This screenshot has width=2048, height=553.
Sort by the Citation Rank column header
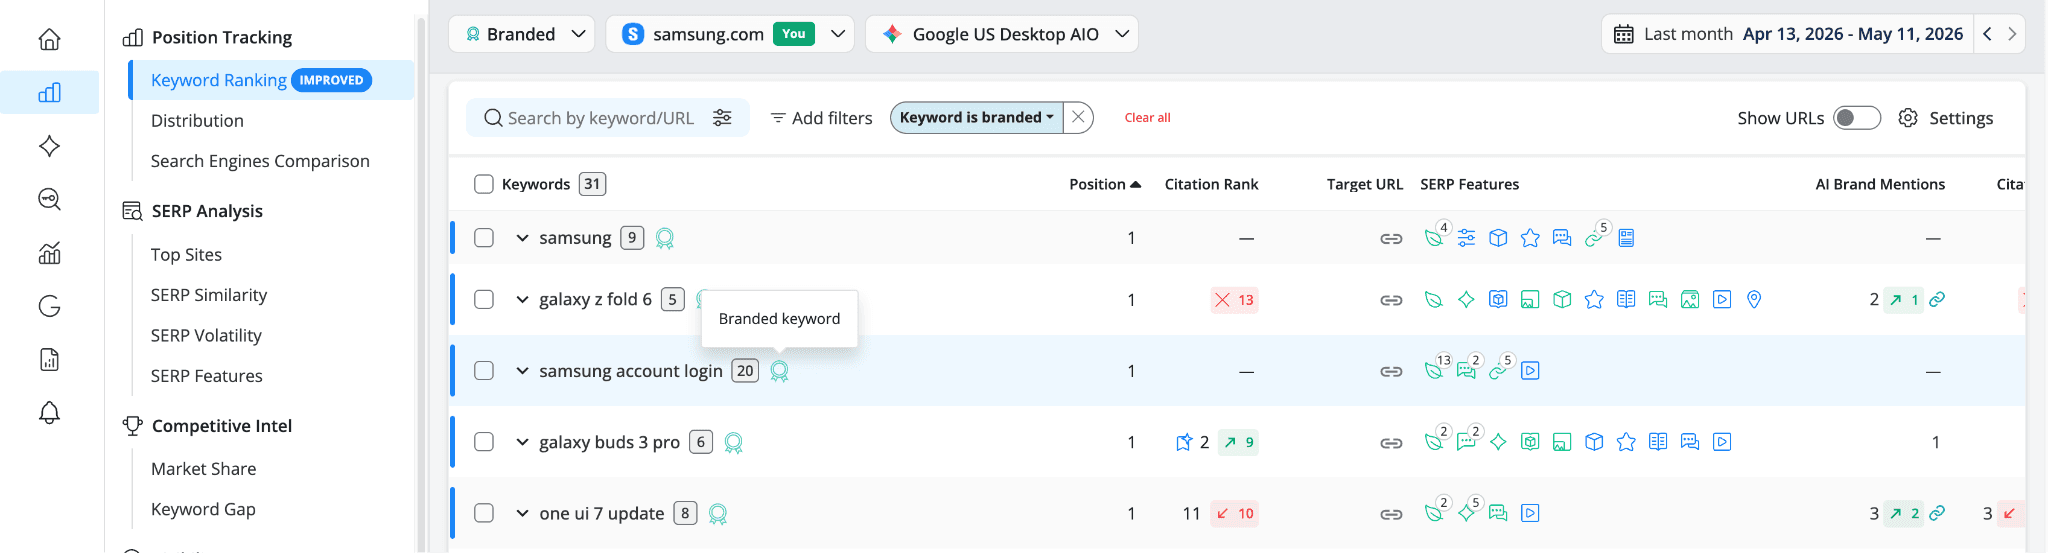(x=1211, y=184)
